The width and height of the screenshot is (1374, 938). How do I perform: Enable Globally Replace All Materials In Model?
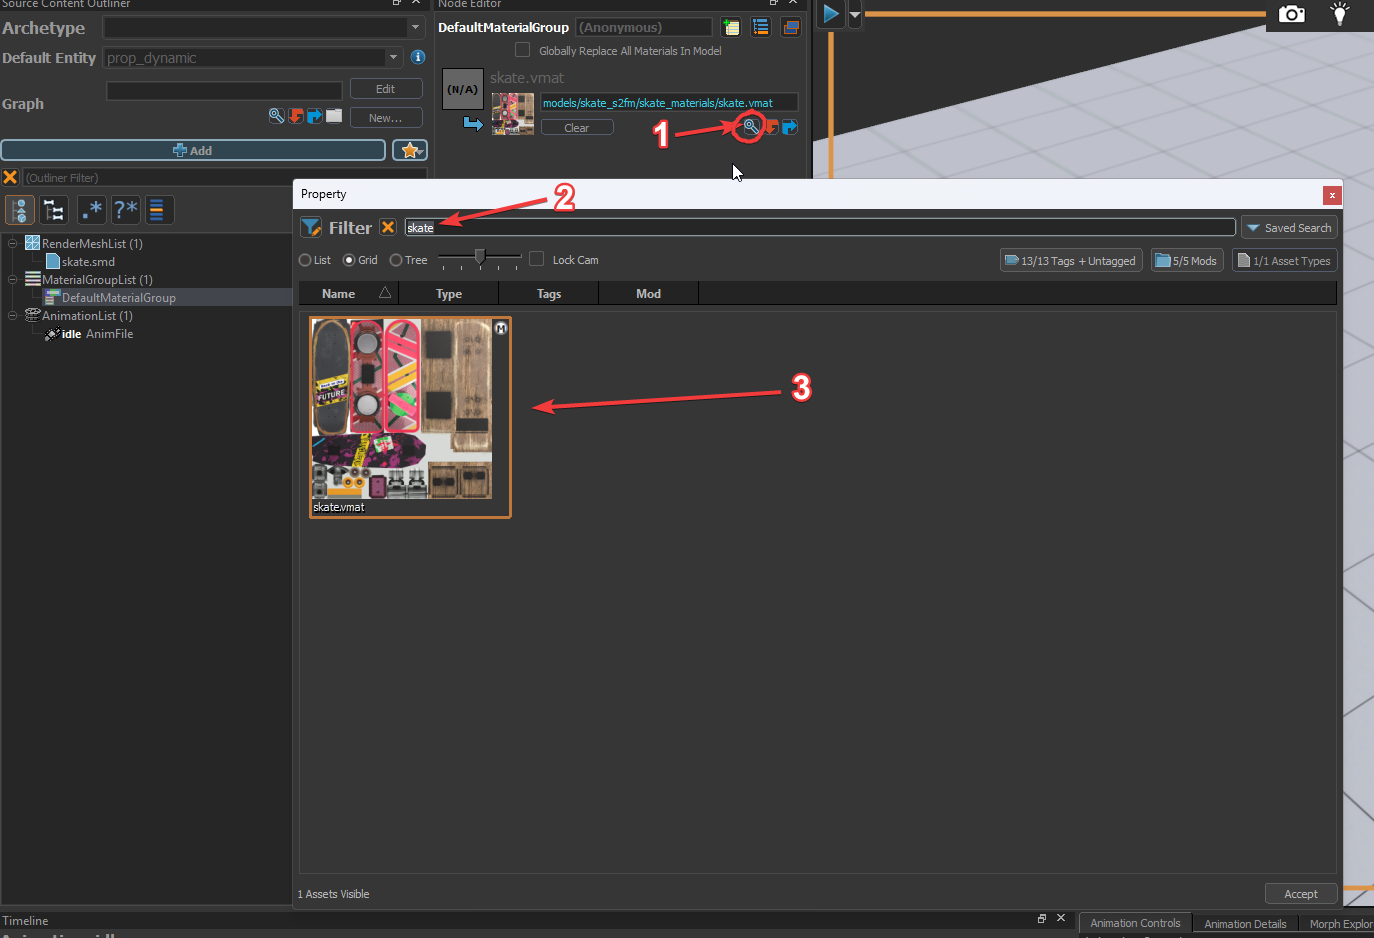click(522, 50)
